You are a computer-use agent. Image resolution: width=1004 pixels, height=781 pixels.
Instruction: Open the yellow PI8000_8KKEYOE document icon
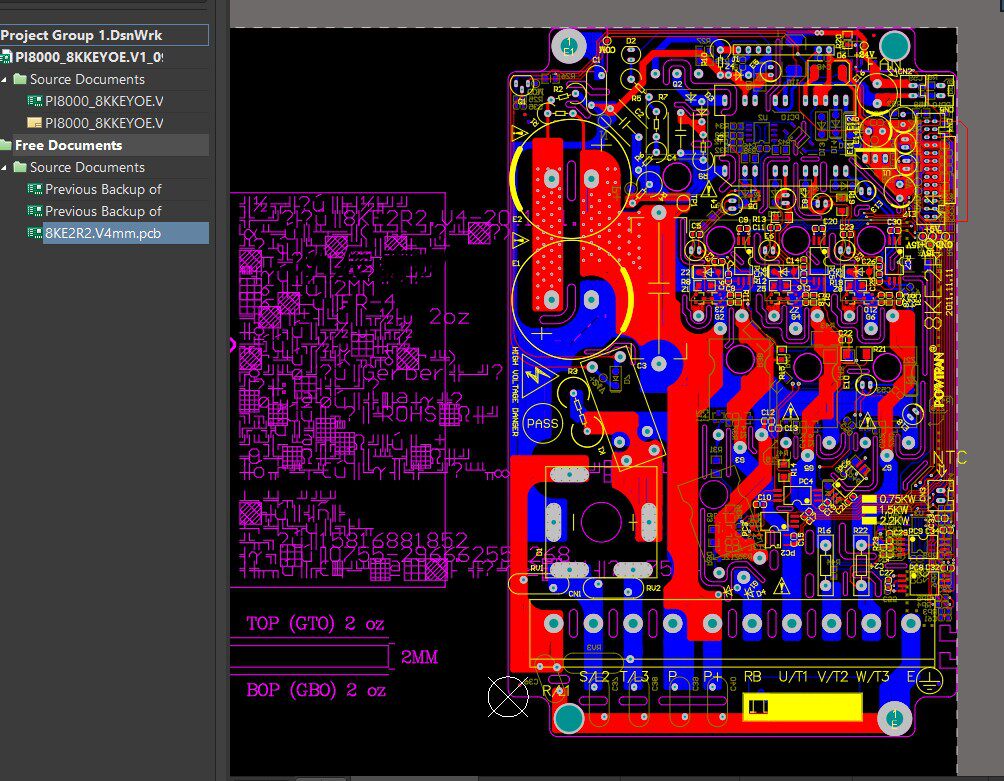pos(35,122)
